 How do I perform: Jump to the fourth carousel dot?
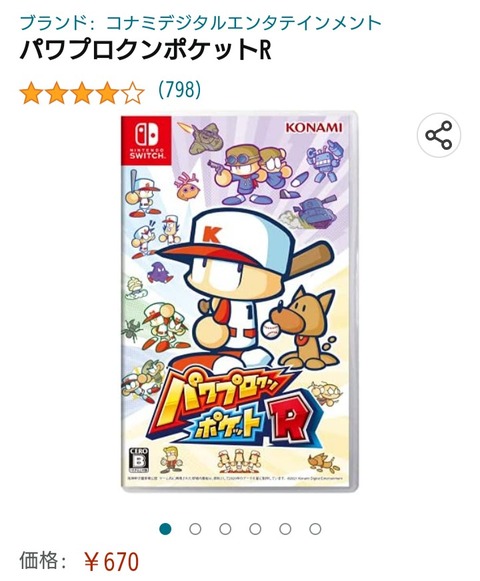click(x=255, y=529)
